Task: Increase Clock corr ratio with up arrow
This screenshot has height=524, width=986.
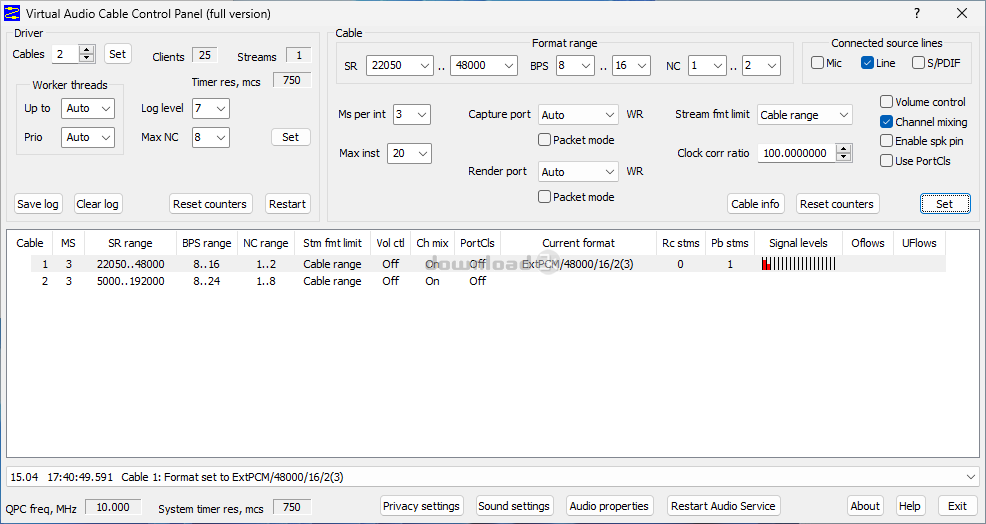Action: coord(844,148)
